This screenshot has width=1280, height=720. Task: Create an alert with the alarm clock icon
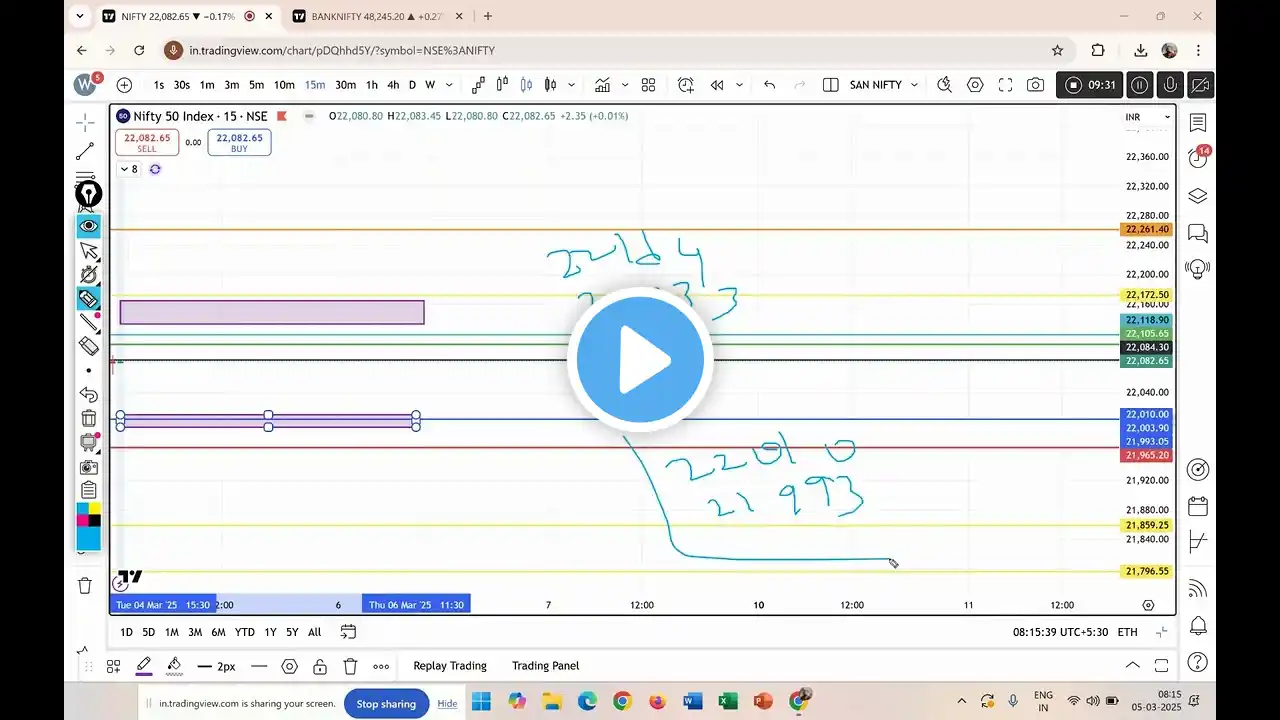click(685, 85)
